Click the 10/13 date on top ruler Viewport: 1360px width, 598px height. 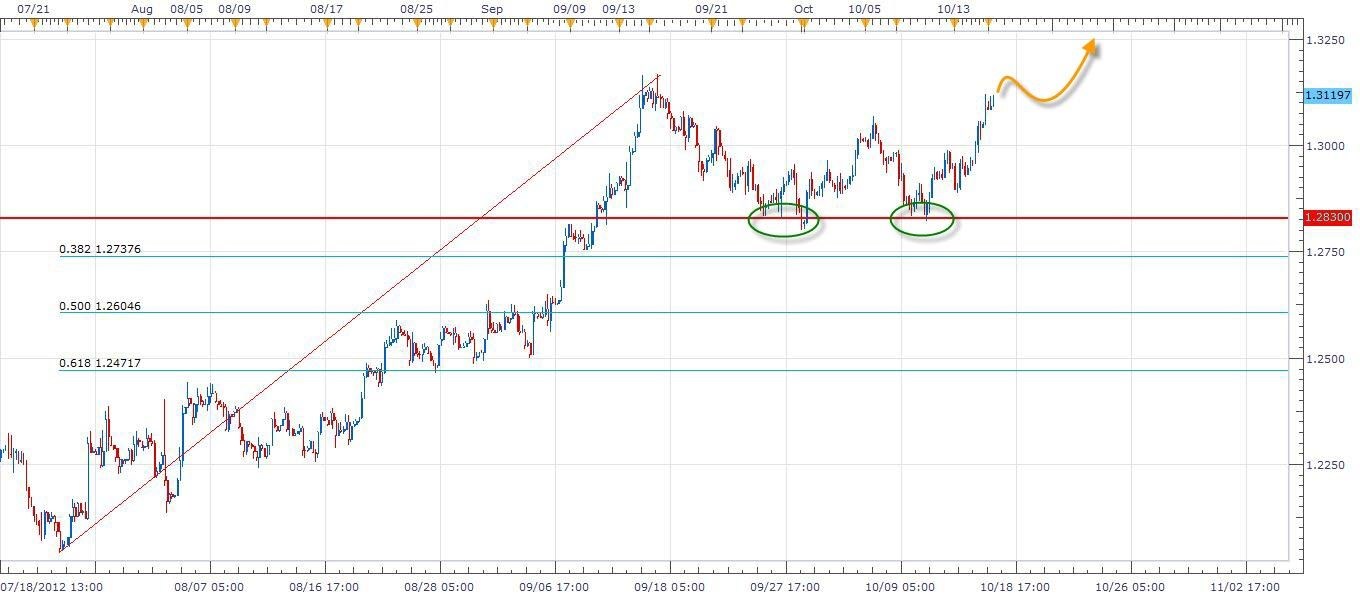coord(954,8)
